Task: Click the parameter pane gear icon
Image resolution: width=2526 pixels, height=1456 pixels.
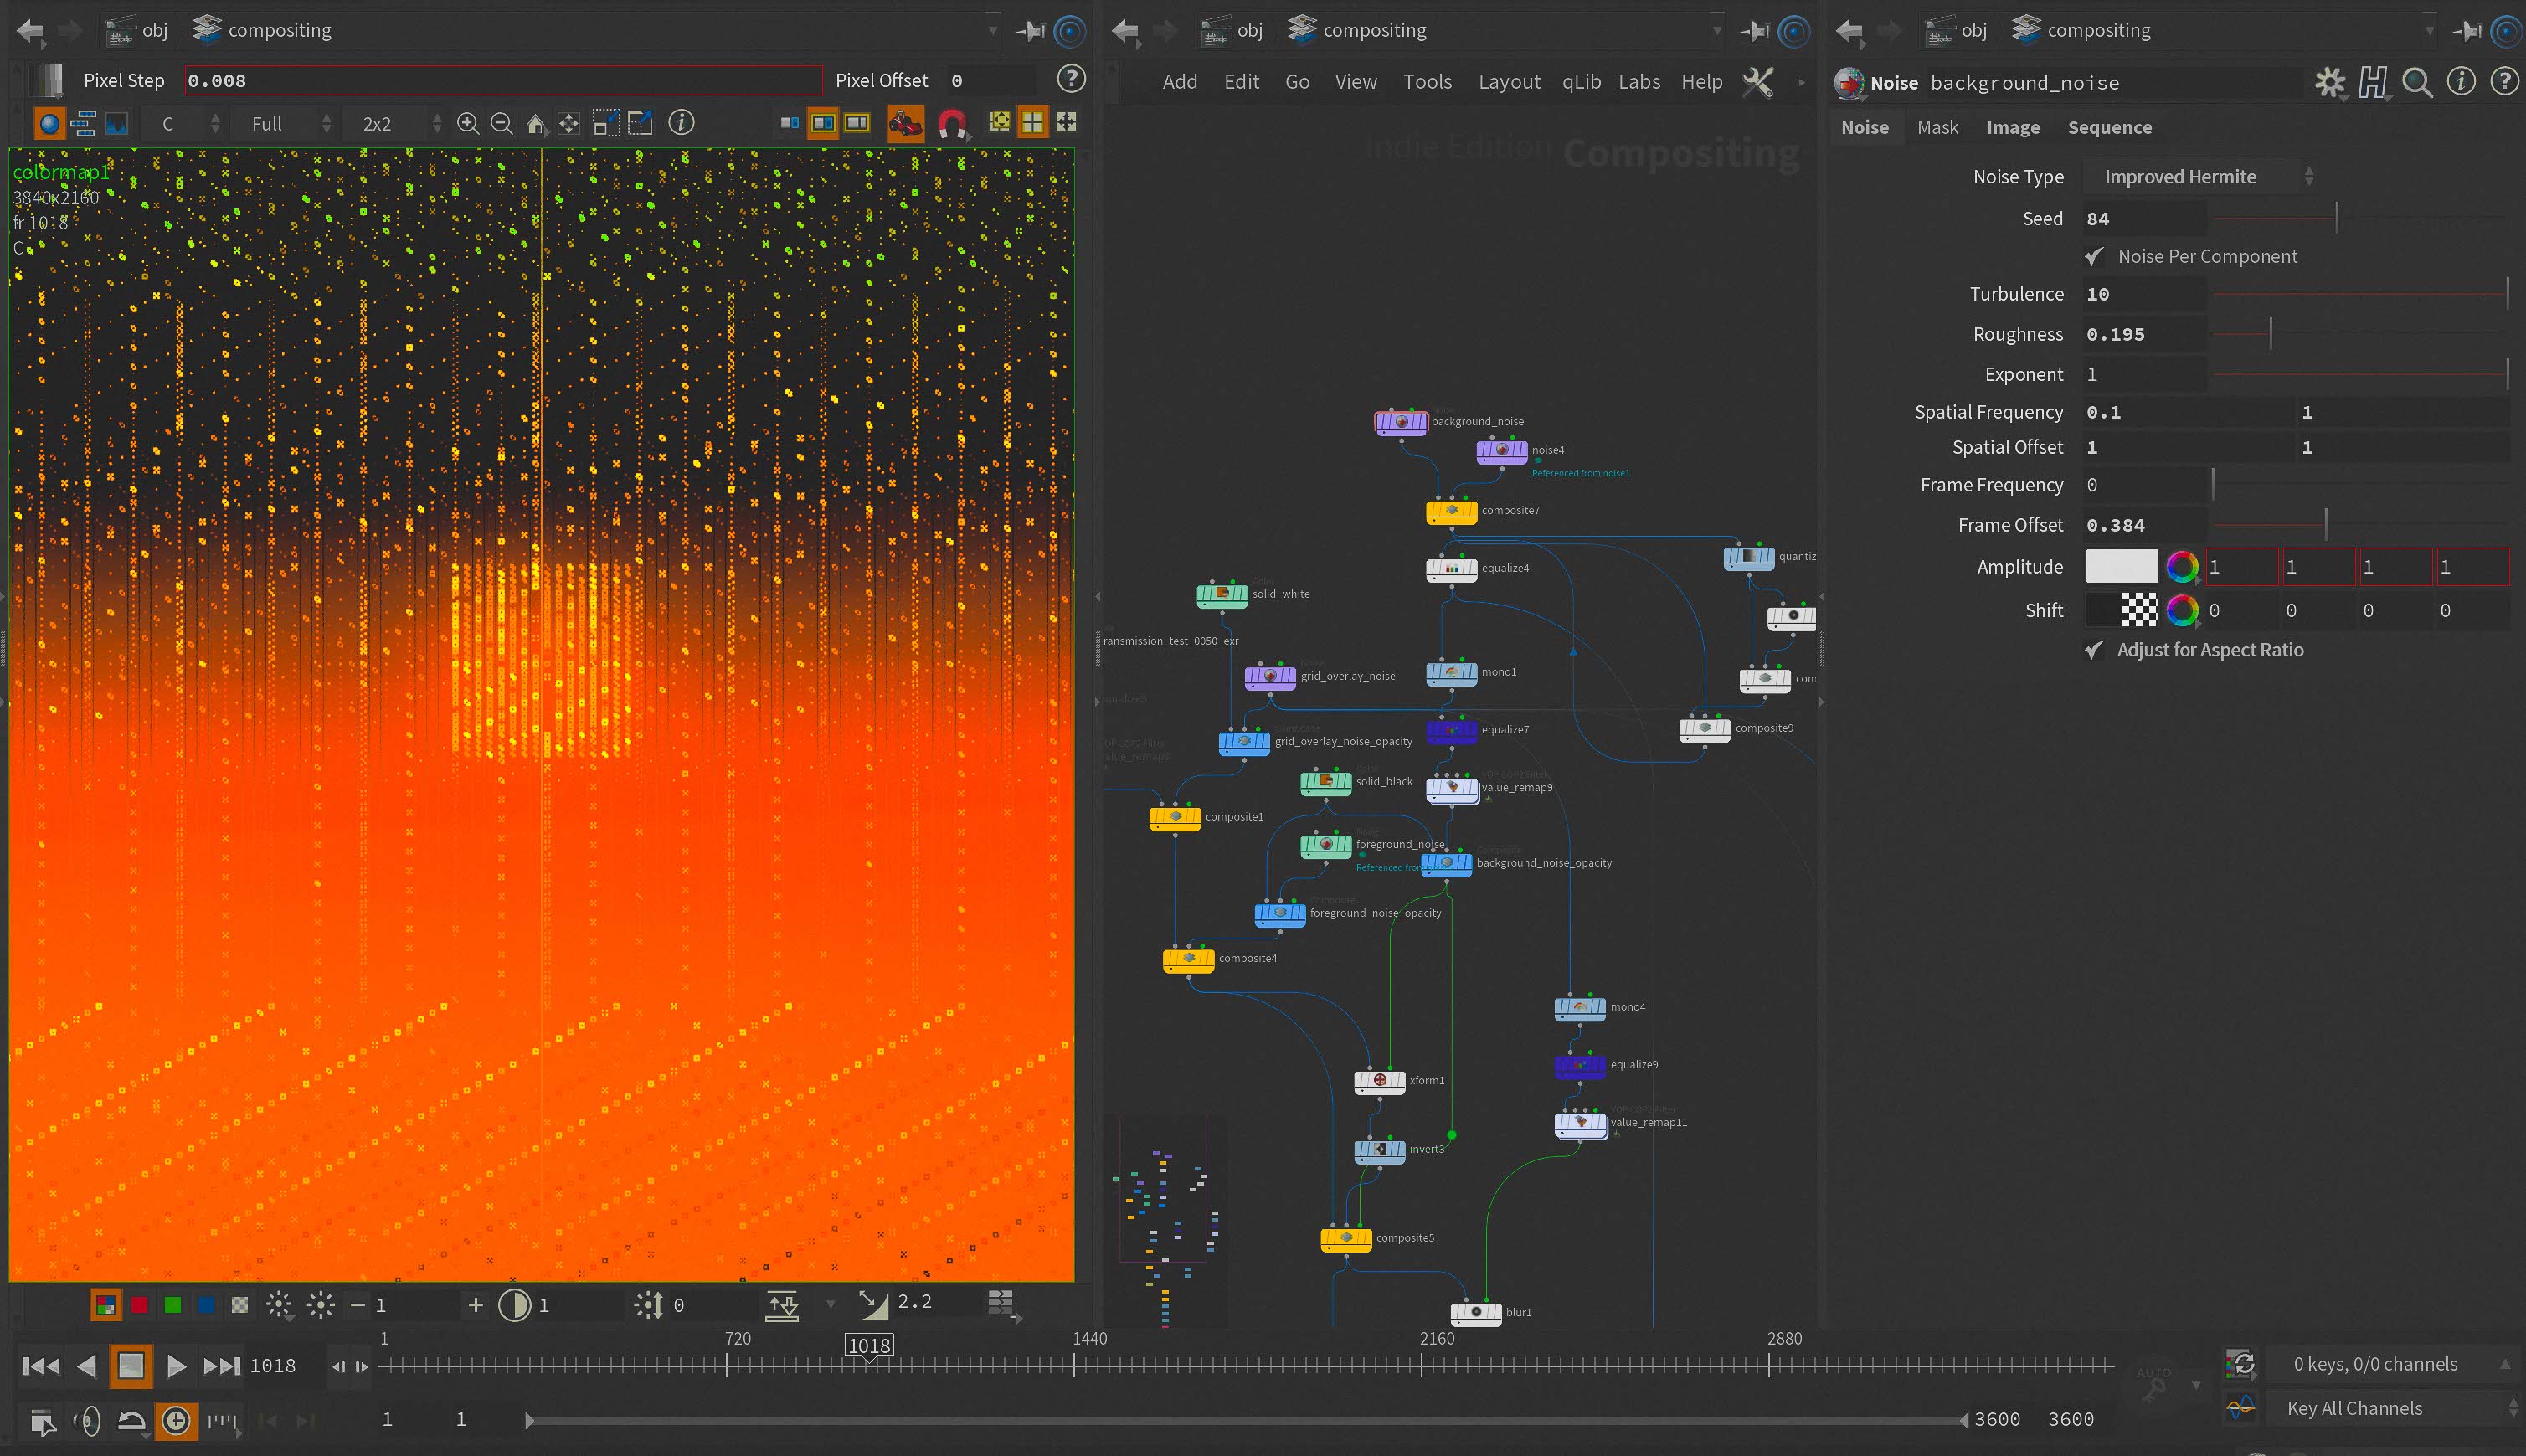Action: pos(2330,82)
